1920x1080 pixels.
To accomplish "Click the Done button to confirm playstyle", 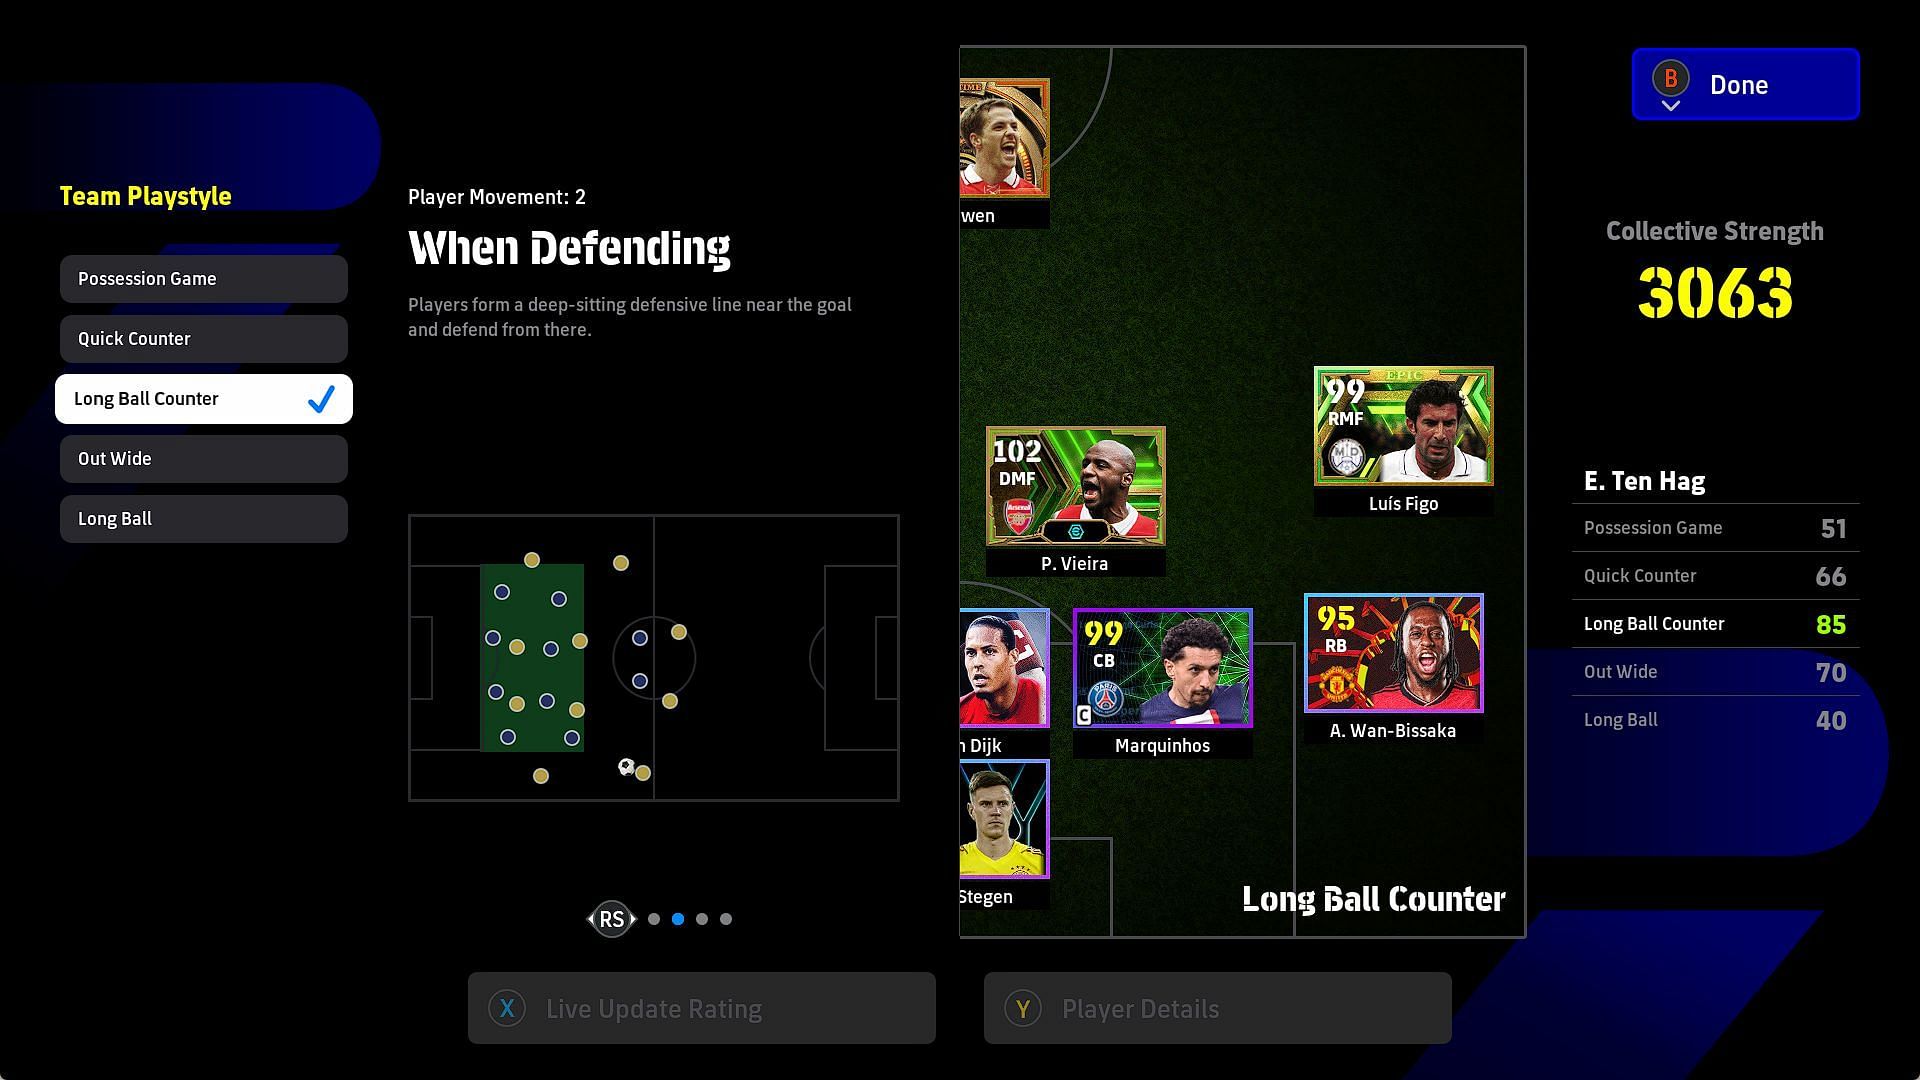I will pos(1746,83).
